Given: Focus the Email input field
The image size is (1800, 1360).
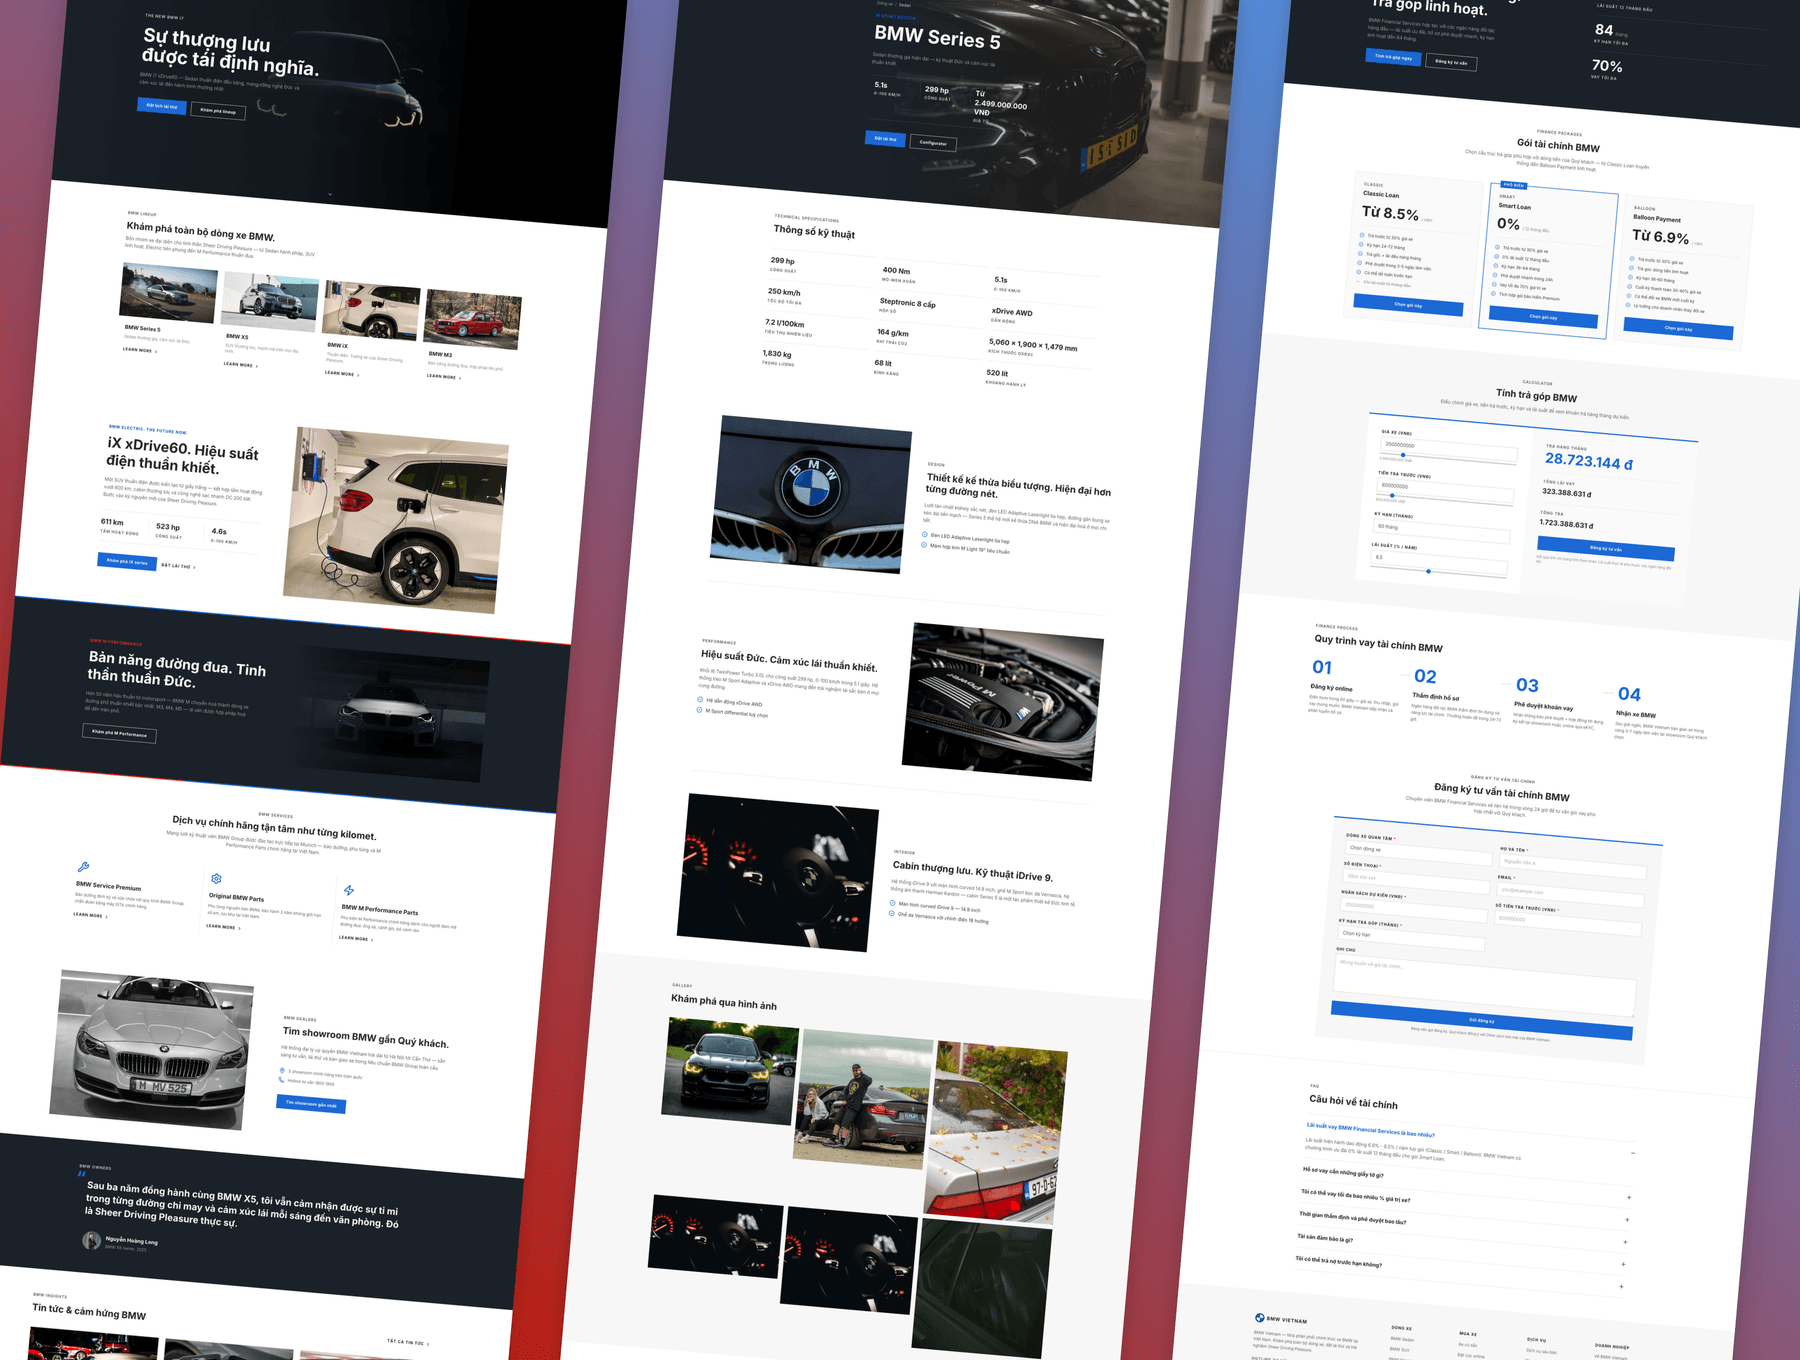Looking at the screenshot, I should (1571, 893).
